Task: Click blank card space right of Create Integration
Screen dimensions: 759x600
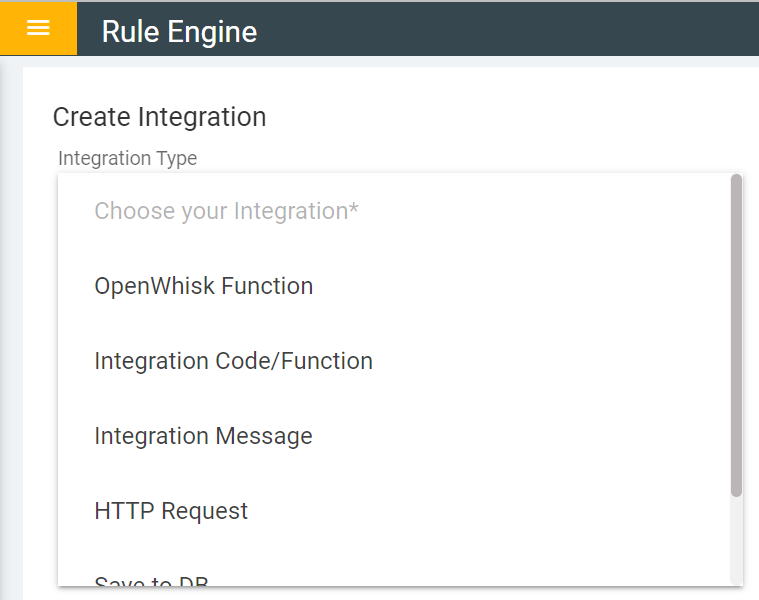Action: tap(500, 117)
